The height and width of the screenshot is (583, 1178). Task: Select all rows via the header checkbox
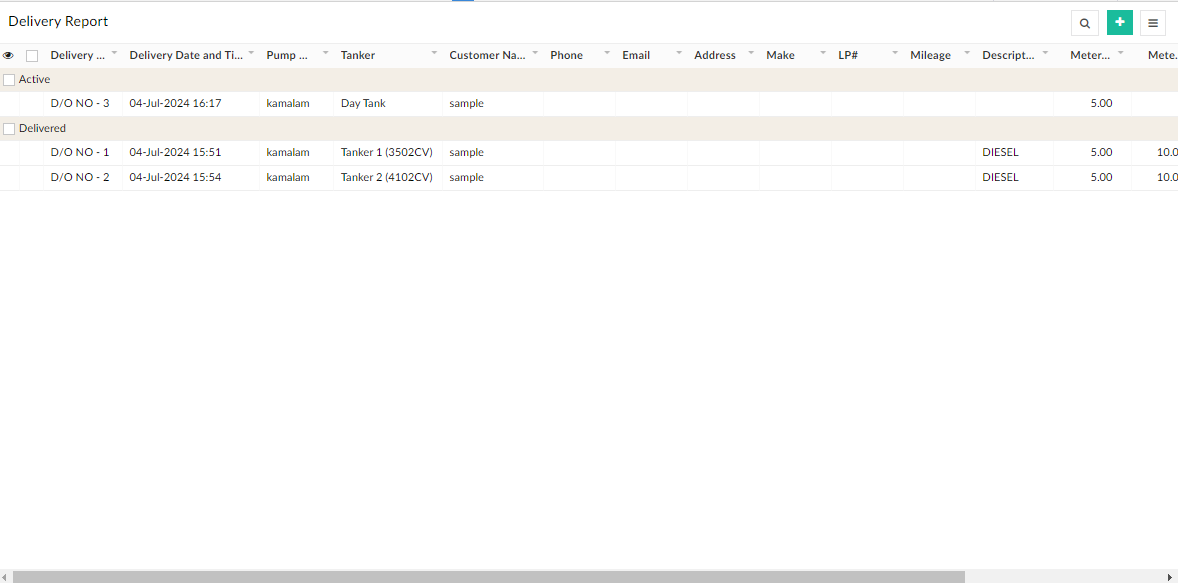[31, 55]
